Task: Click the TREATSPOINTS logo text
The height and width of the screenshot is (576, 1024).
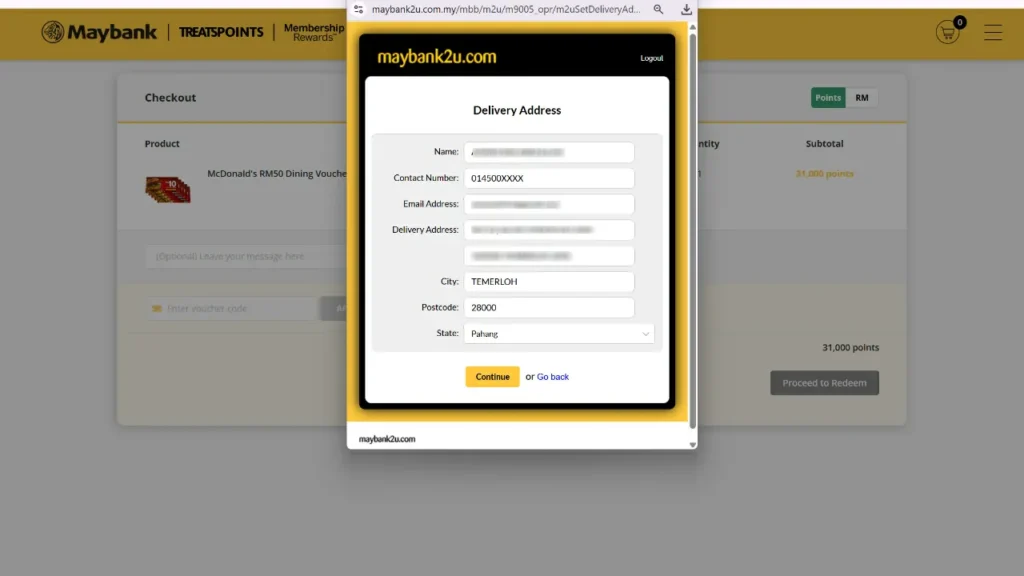Action: (221, 32)
